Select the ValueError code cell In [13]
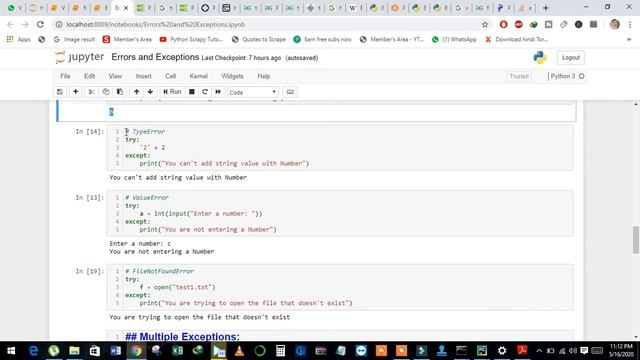 (340, 213)
